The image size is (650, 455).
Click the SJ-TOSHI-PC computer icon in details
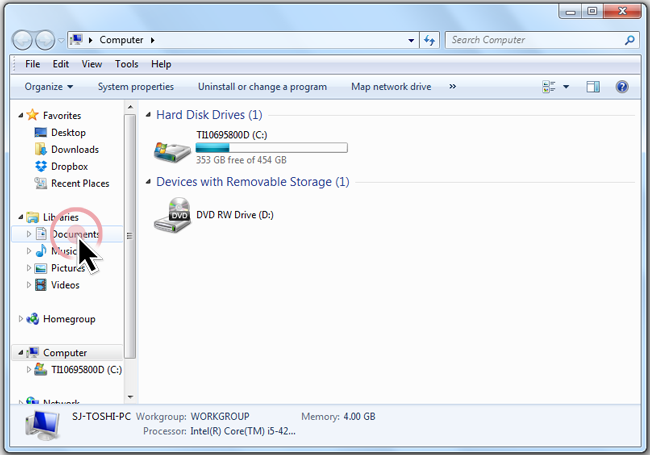[x=43, y=425]
